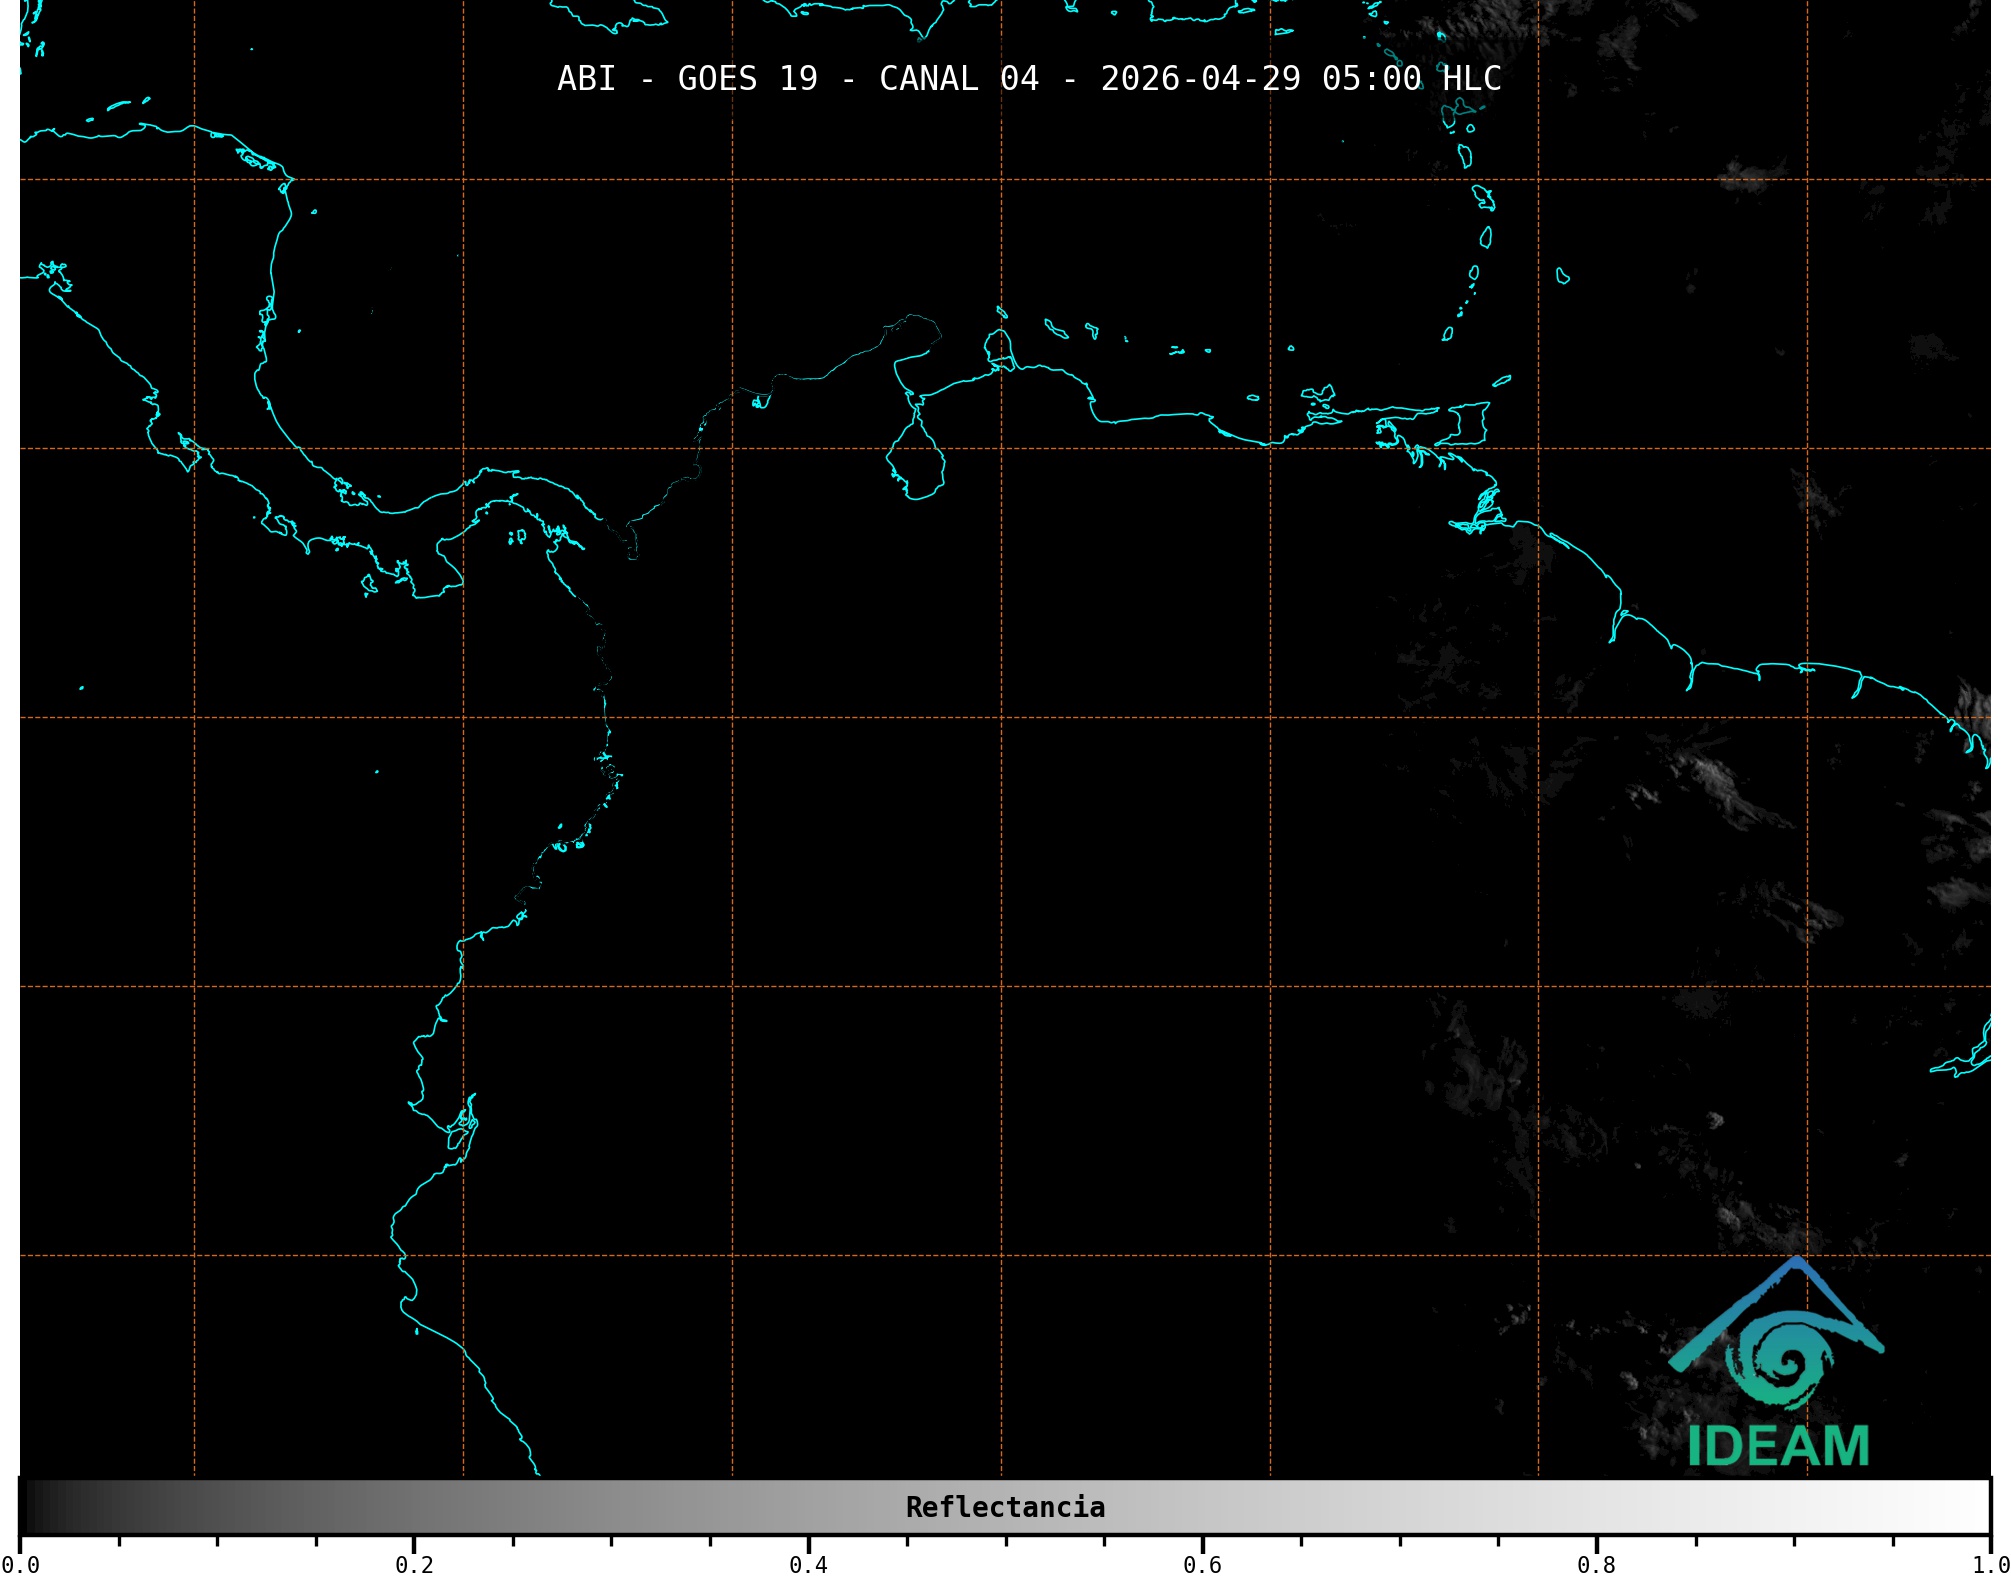Click the date 2026-04-29 in the title
Image resolution: width=2011 pixels, height=1577 pixels.
coord(1200,79)
